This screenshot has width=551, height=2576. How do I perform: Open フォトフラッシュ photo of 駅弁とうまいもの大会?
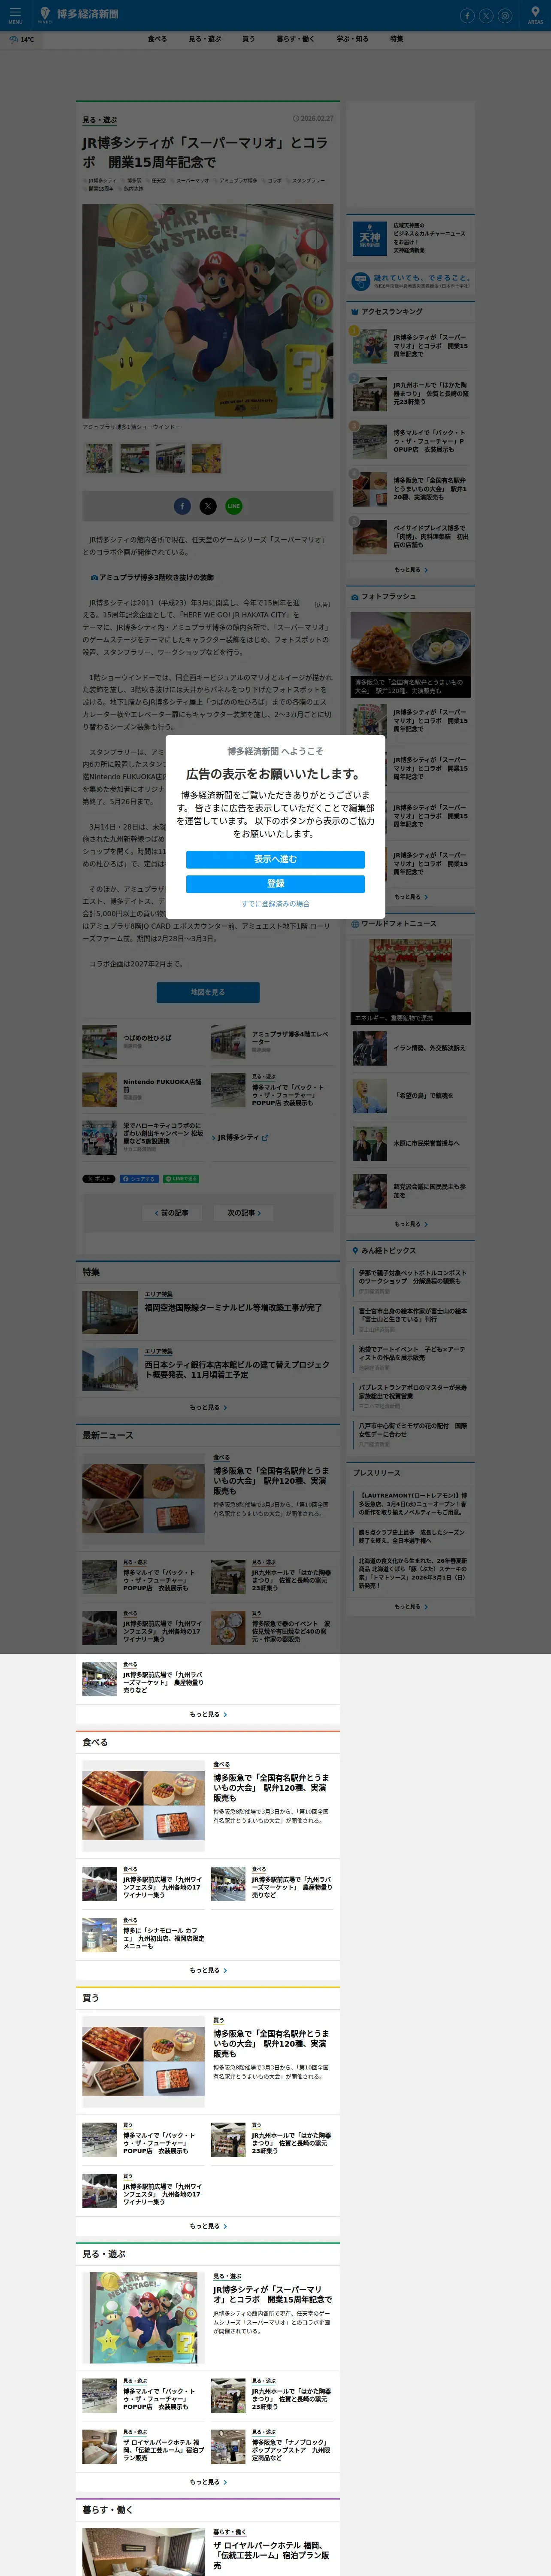point(411,655)
